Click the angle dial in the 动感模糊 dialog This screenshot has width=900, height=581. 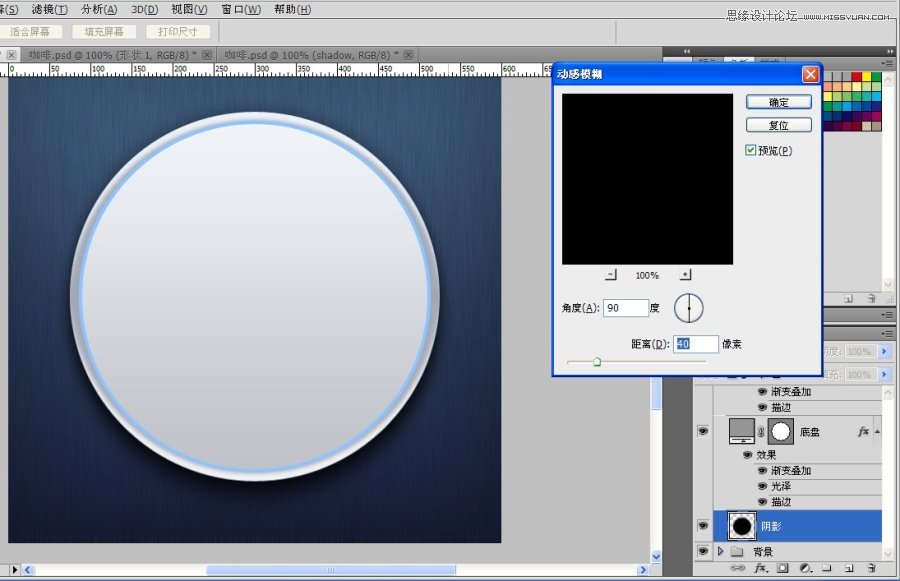click(688, 308)
